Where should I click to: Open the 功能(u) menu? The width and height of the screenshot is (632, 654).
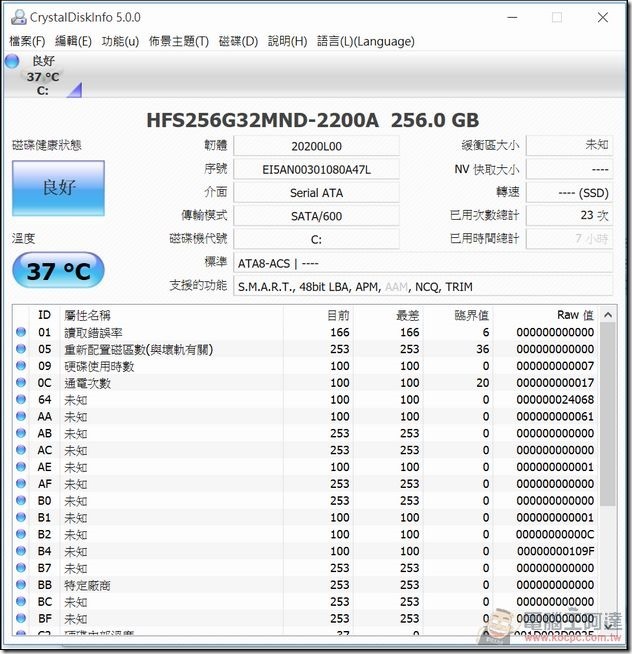120,41
